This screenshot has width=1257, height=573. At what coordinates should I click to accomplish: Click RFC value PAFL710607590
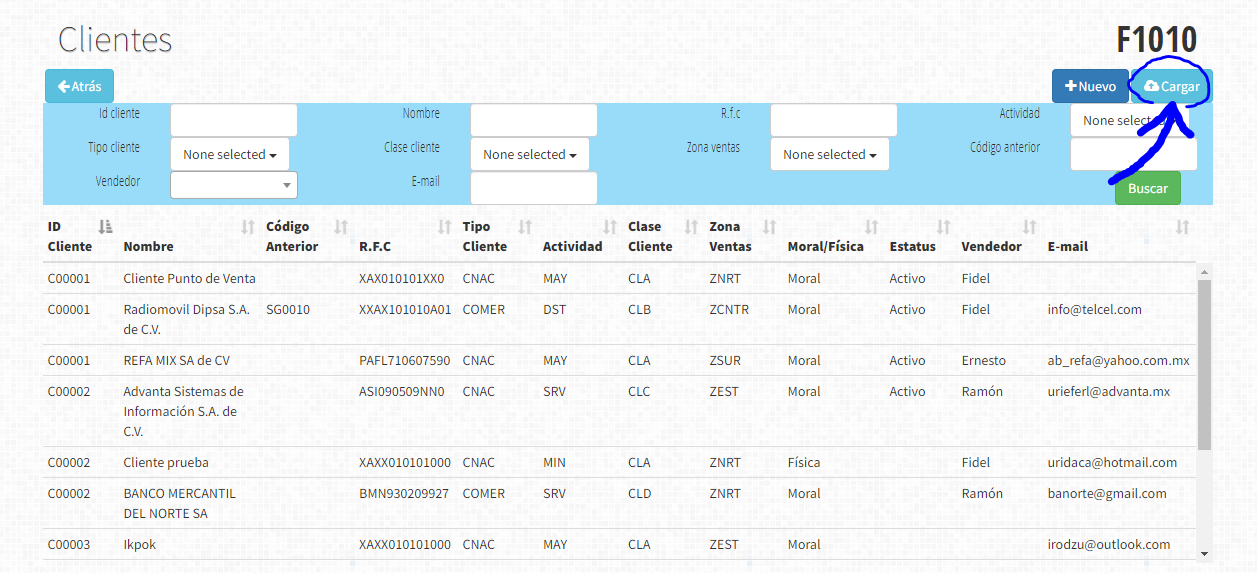pos(405,360)
